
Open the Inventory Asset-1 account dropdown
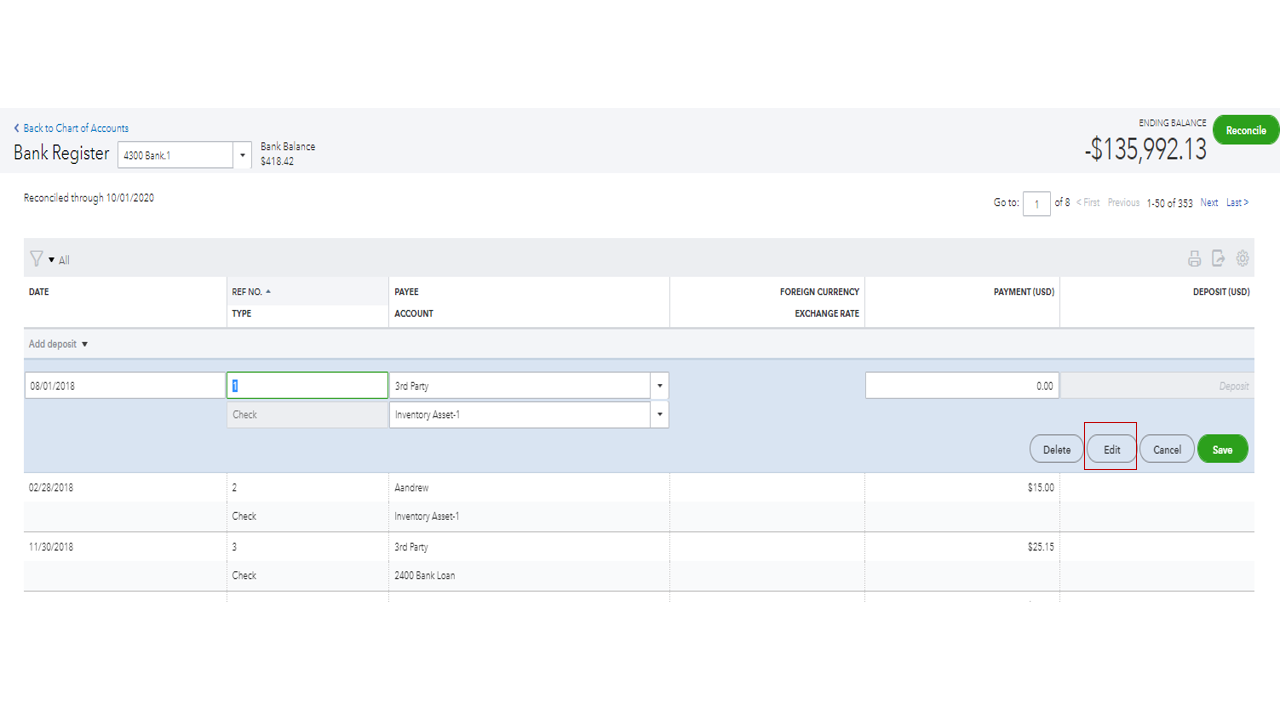[659, 414]
